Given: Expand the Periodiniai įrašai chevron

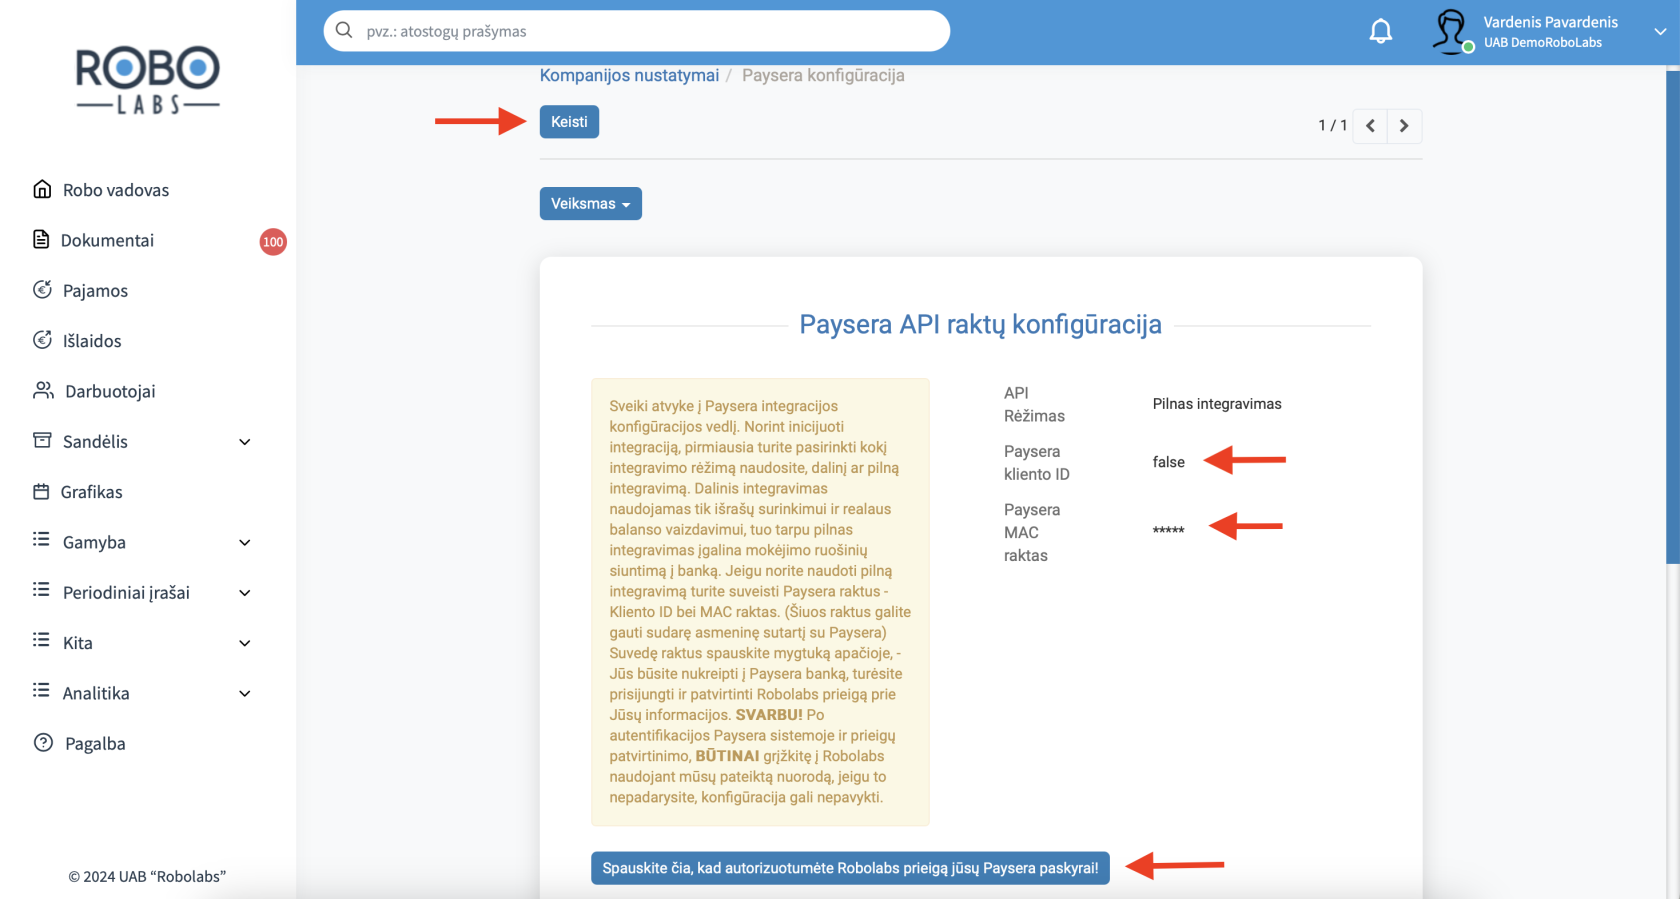Looking at the screenshot, I should pyautogui.click(x=245, y=593).
